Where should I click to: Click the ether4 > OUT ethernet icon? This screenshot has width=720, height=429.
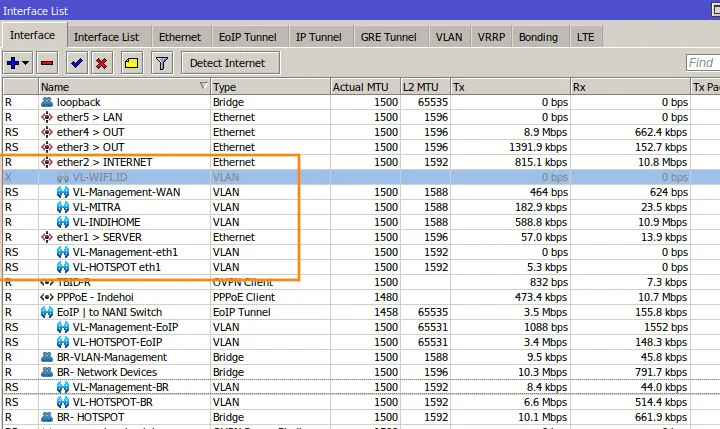47,132
